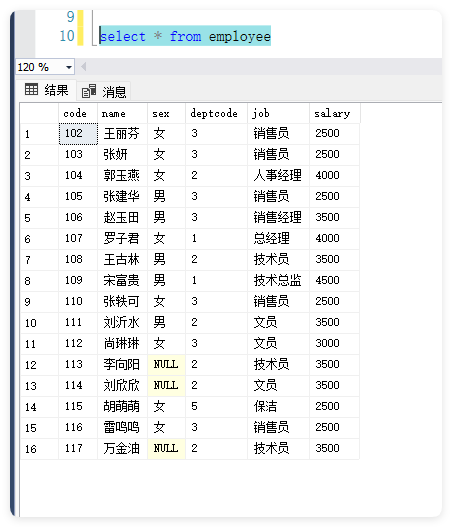This screenshot has width=452, height=527.
Task: Click the scroll-left arrow beside the zoom box
Action: coord(84,67)
